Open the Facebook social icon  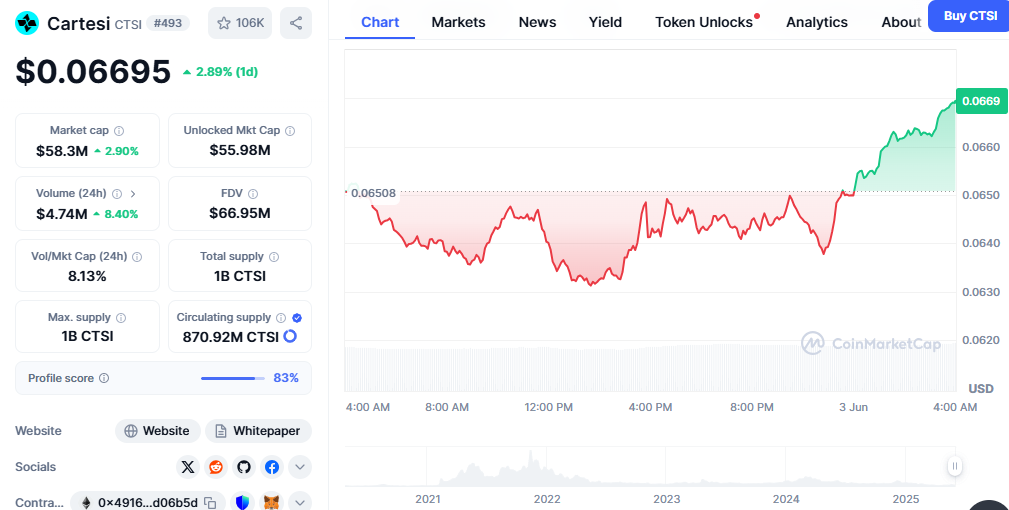point(272,467)
